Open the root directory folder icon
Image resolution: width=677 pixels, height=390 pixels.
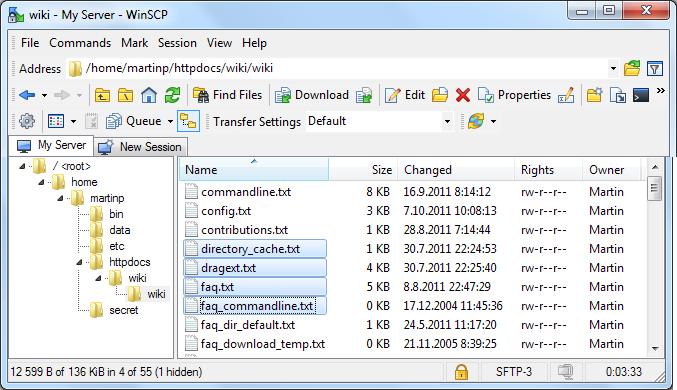click(125, 95)
